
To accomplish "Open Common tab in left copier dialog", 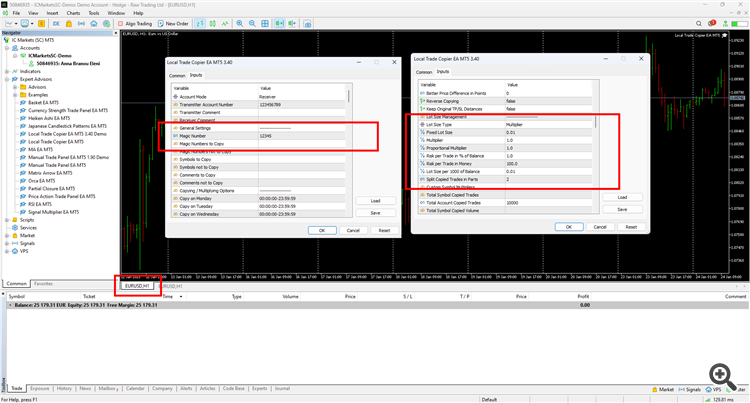I will 177,76.
